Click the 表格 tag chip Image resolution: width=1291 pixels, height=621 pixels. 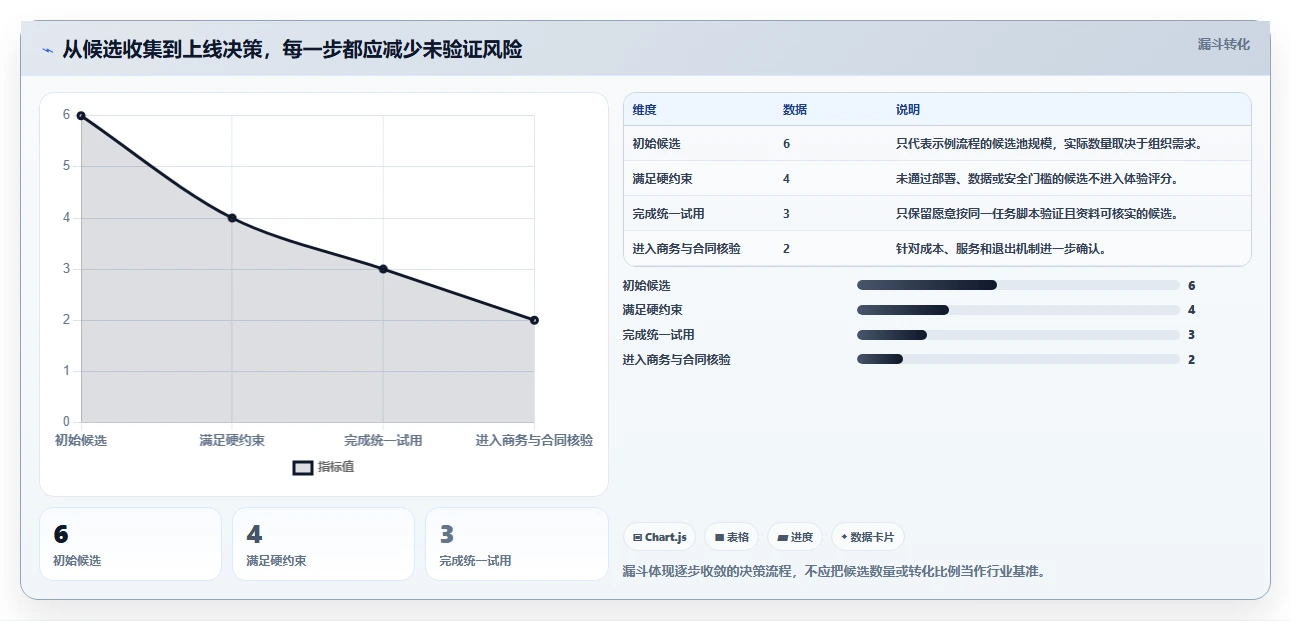(732, 537)
